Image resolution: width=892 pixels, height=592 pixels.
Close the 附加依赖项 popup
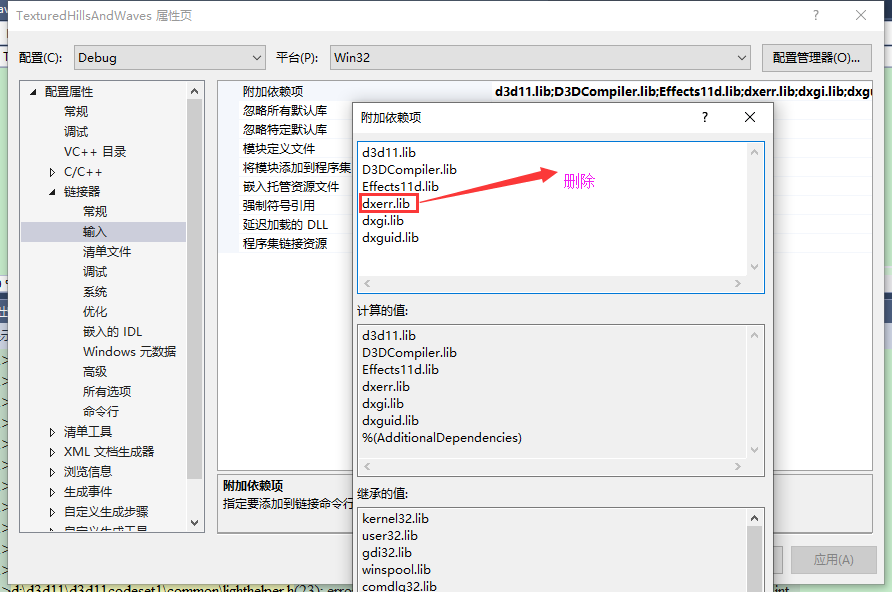pyautogui.click(x=750, y=117)
